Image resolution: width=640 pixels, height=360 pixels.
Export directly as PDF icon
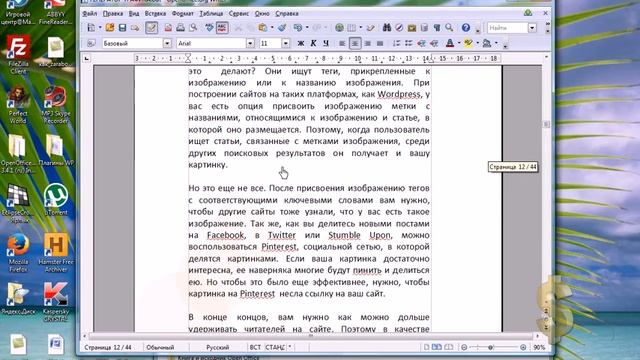(x=168, y=28)
